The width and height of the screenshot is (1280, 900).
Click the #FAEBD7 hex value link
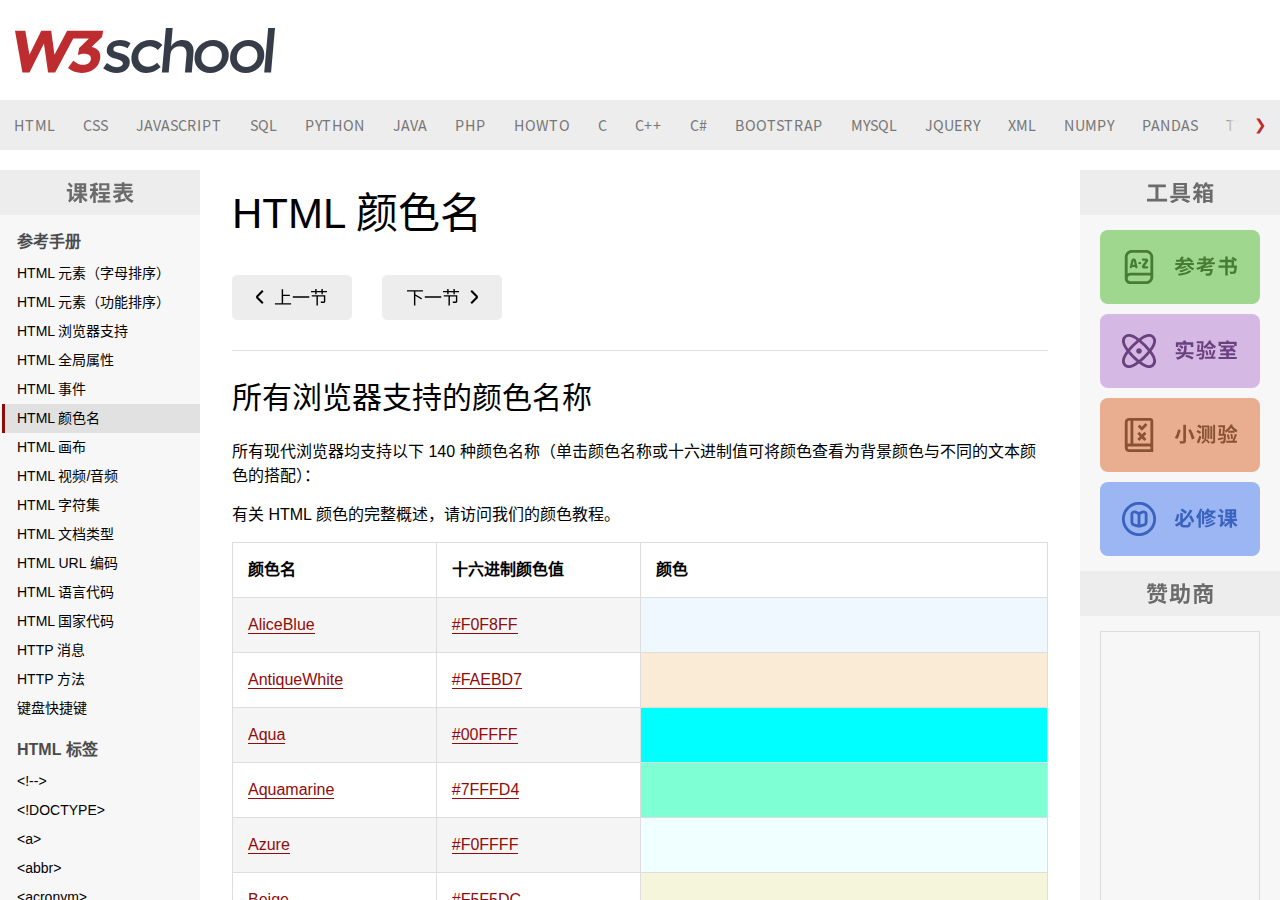[487, 680]
